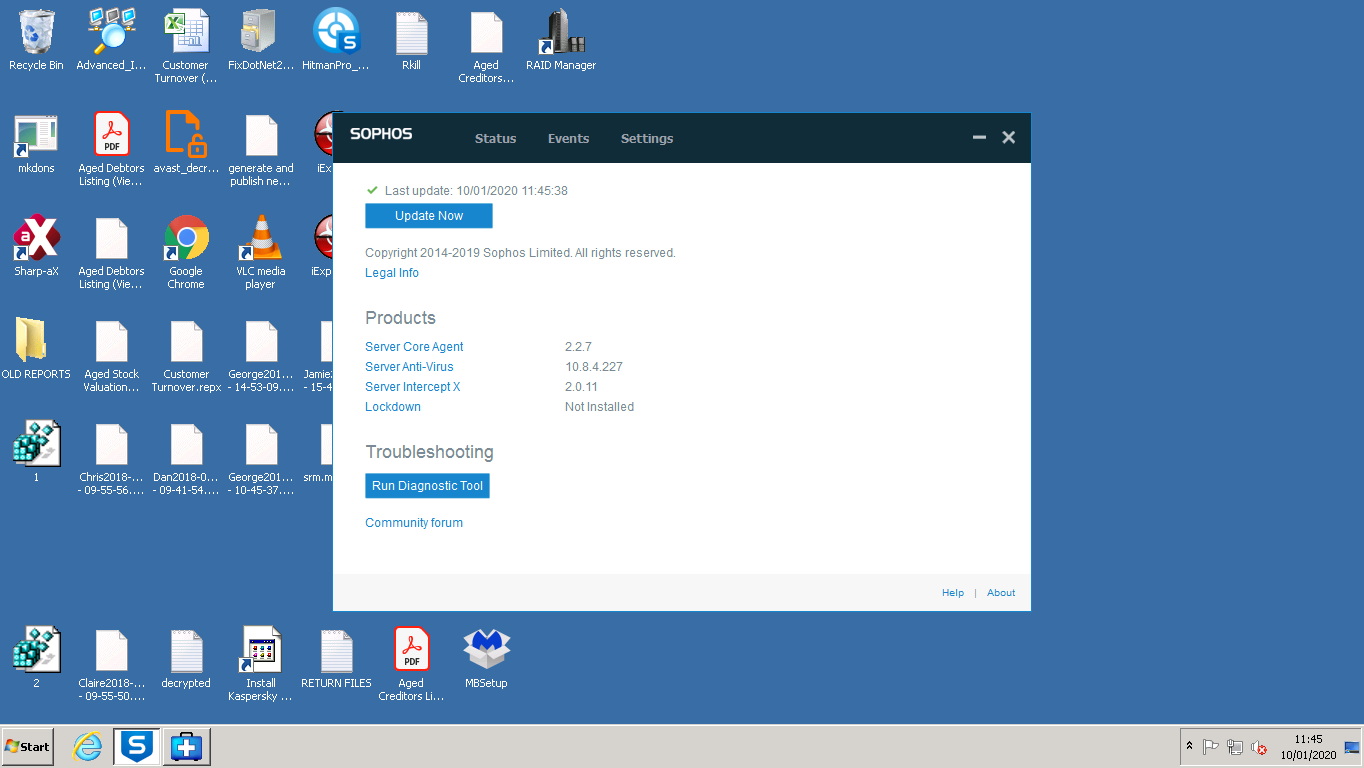Screen dimensions: 1364x768
Task: Open the Help link in Sophos footer
Action: pyautogui.click(x=953, y=593)
